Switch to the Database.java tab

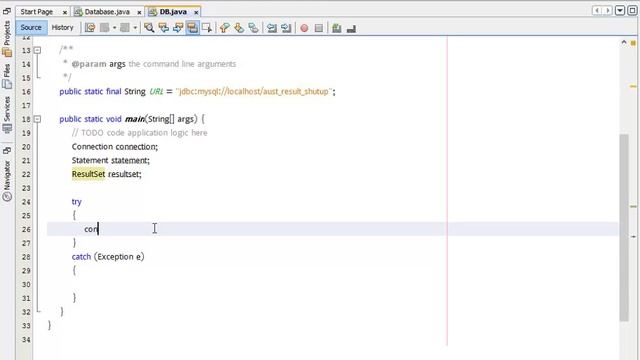(x=107, y=12)
